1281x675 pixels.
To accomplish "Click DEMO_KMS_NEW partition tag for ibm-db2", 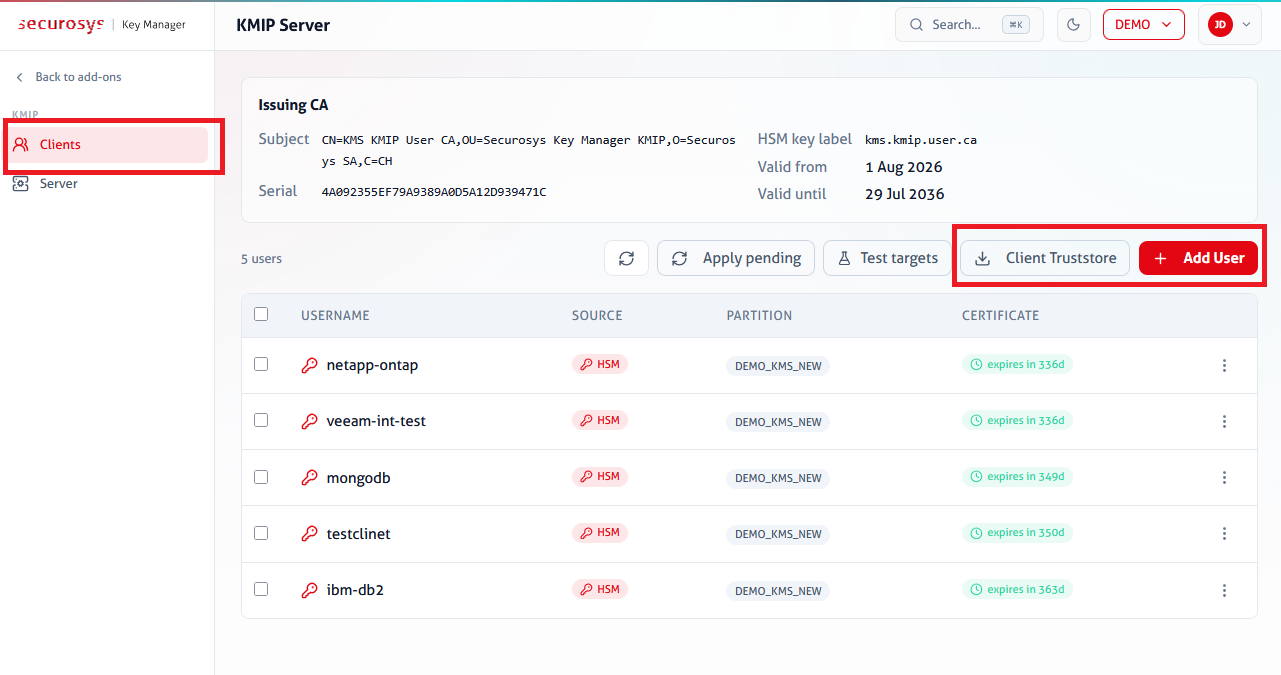I will pos(778,591).
